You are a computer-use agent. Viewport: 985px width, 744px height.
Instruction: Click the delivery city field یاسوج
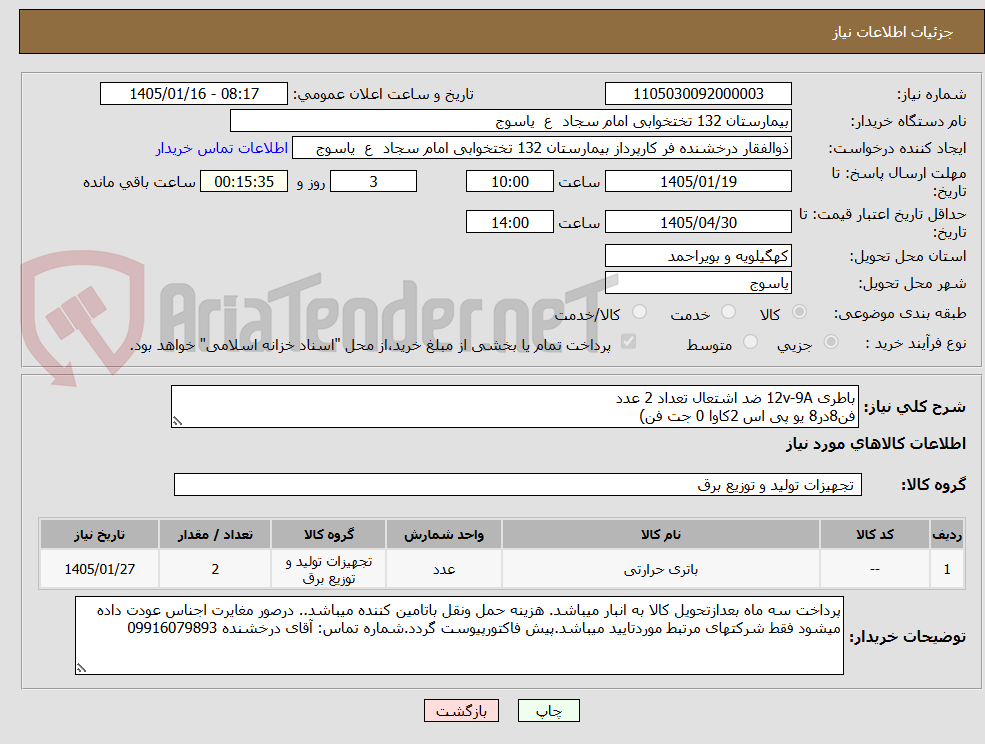coord(698,283)
